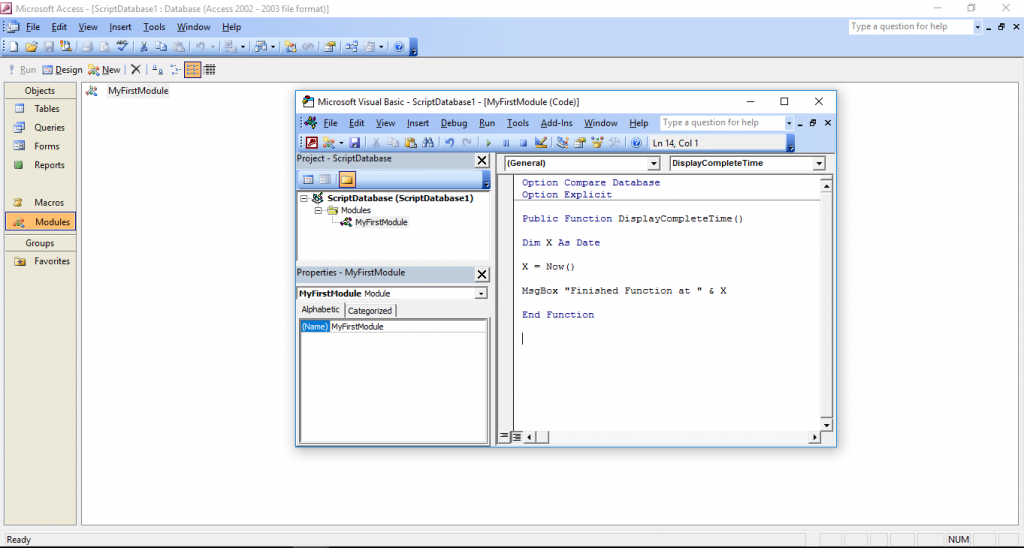1024x548 pixels.
Task: Click the New database icon in Access toolbar
Action: tap(14, 46)
